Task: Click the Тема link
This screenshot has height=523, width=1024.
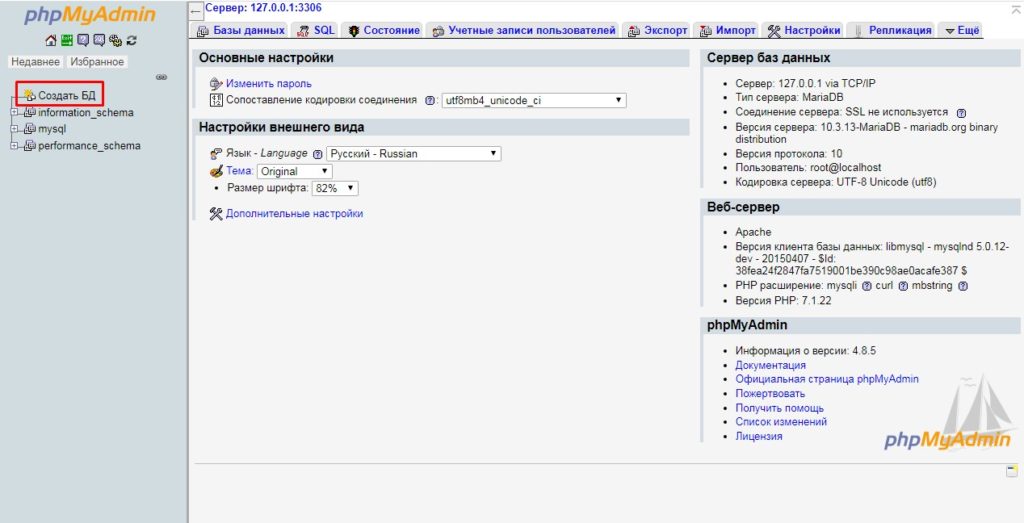Action: pos(240,171)
